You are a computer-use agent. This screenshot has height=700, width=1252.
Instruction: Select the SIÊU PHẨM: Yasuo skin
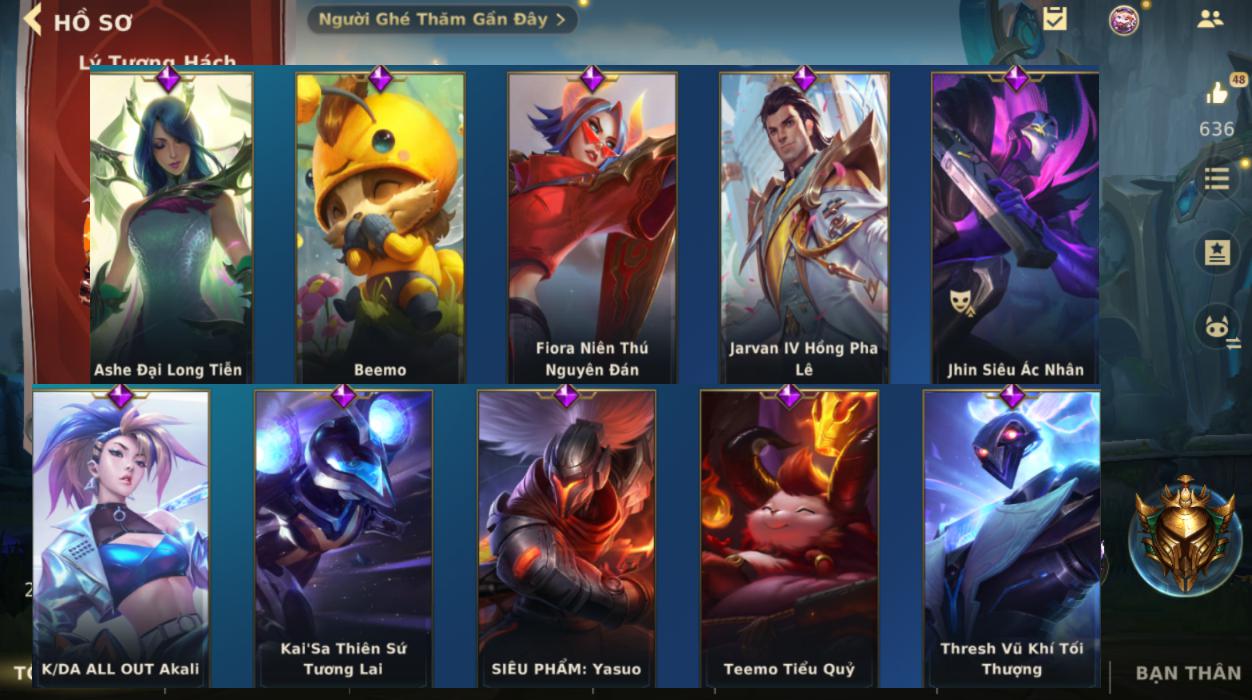click(x=566, y=538)
